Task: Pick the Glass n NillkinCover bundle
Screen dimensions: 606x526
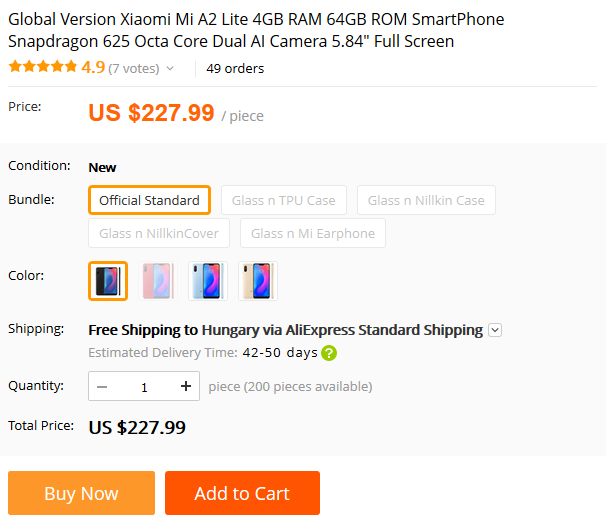Action: [160, 234]
